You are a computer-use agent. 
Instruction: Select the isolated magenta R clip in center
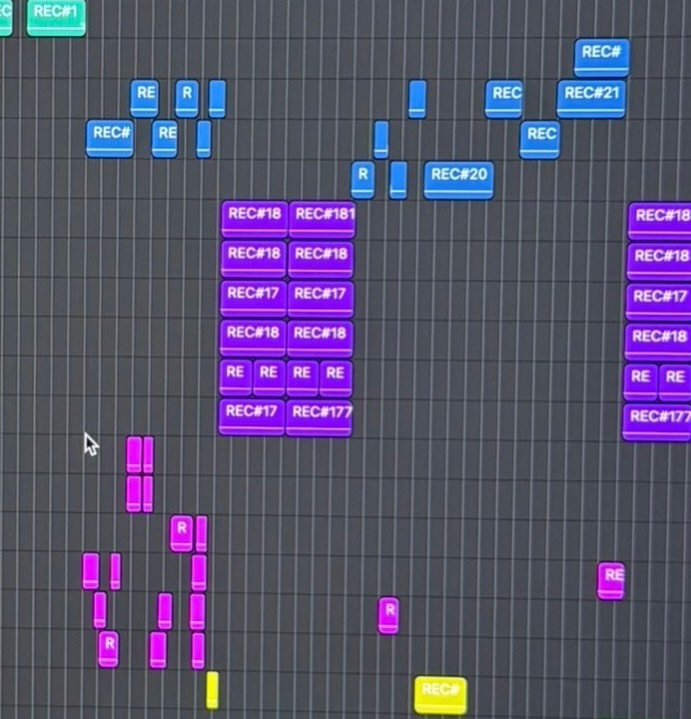click(x=388, y=614)
